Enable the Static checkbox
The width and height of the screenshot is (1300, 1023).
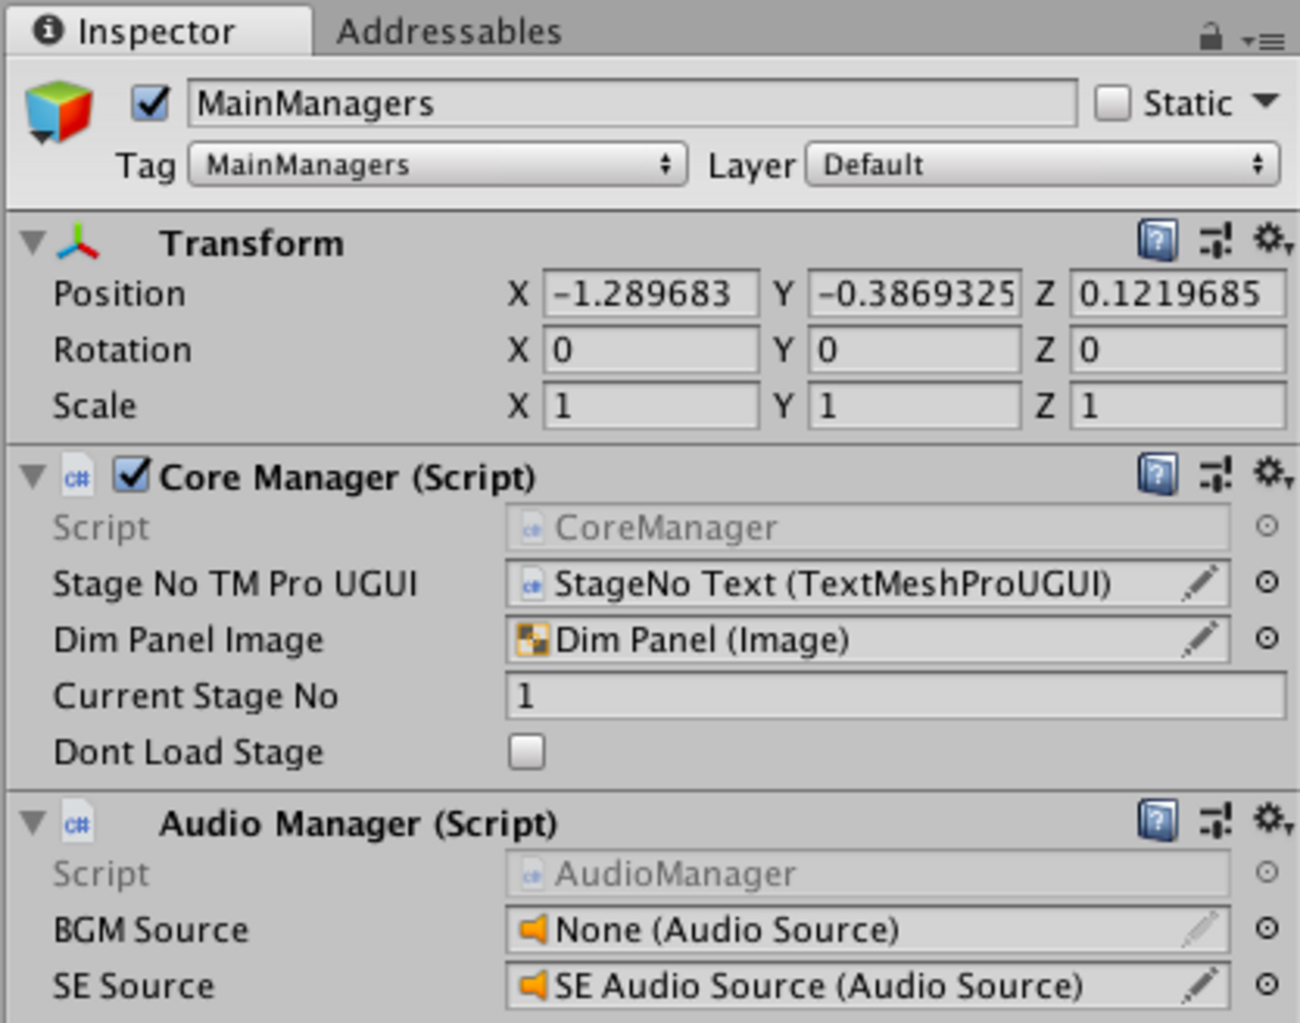pyautogui.click(x=1112, y=103)
